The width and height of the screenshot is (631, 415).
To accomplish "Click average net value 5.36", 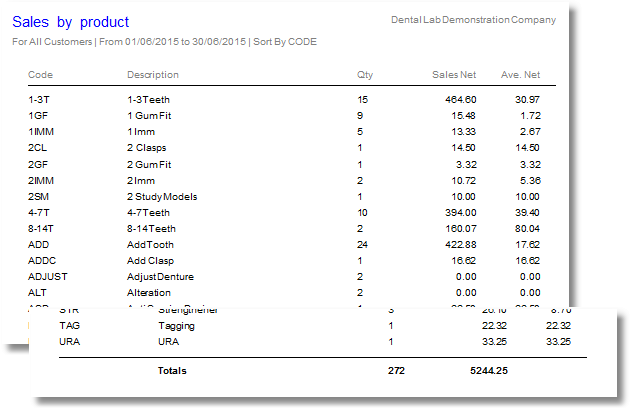I will tap(530, 181).
